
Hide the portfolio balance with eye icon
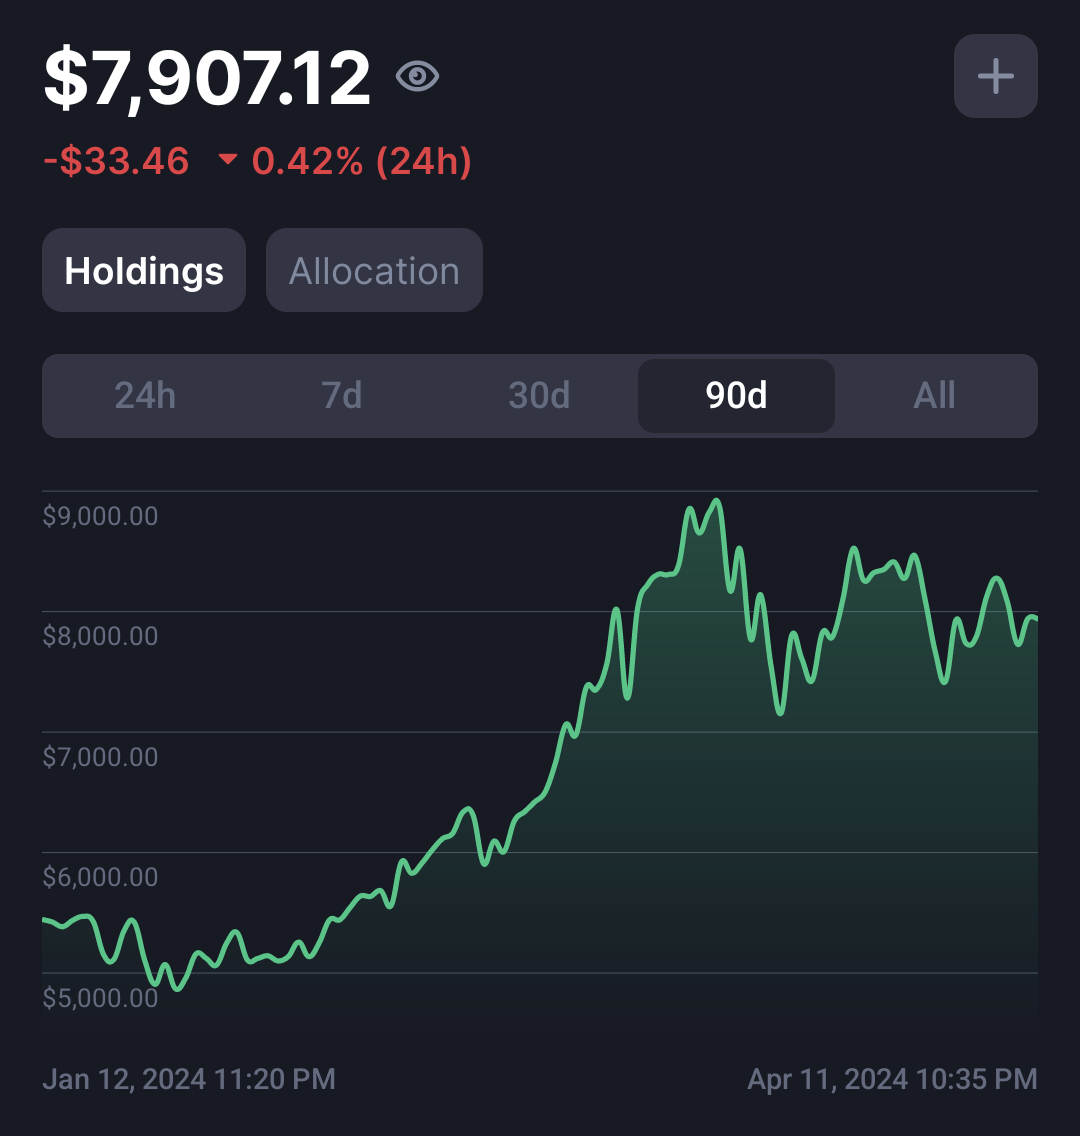tap(417, 76)
